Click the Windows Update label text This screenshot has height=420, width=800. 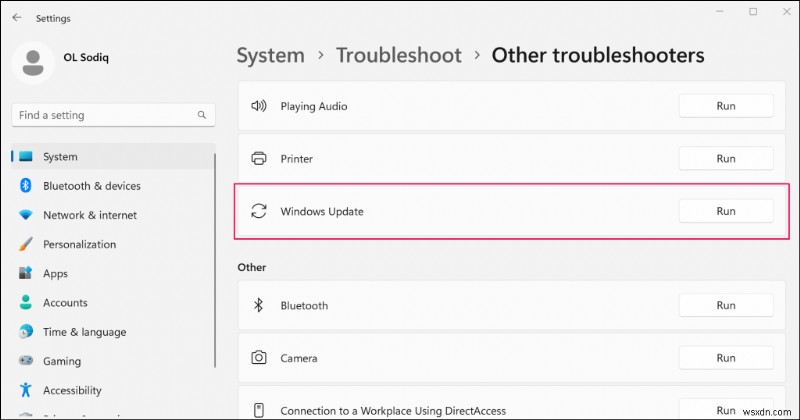(x=322, y=211)
